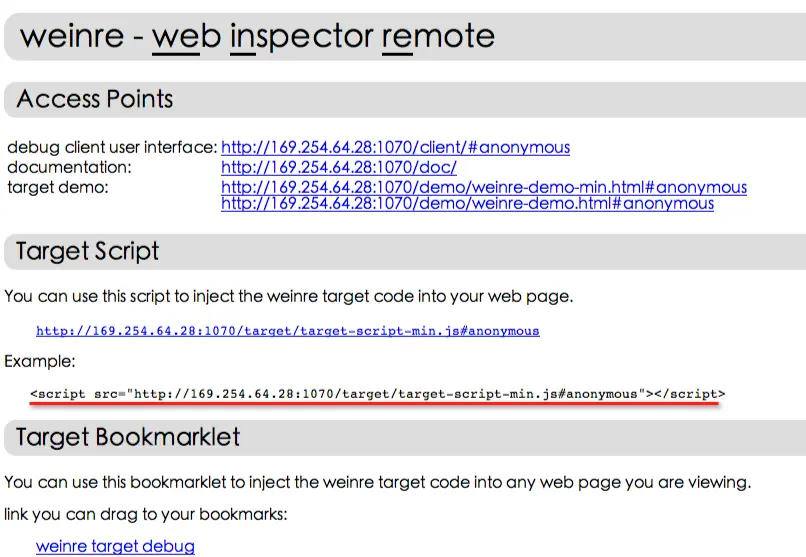The width and height of the screenshot is (806, 557).
Task: Click the paragraph describing the bookmarklet usage
Action: pyautogui.click(x=377, y=482)
